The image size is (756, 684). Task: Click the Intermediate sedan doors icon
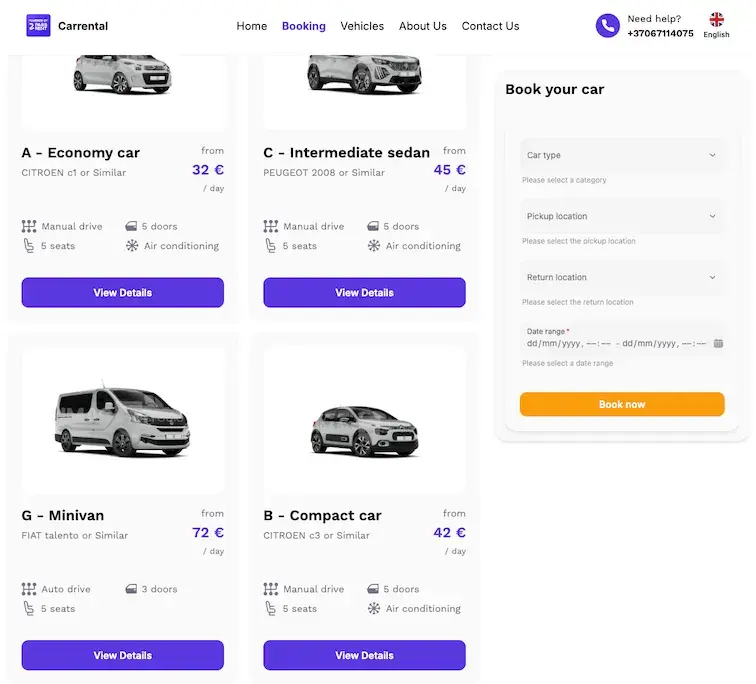[373, 226]
